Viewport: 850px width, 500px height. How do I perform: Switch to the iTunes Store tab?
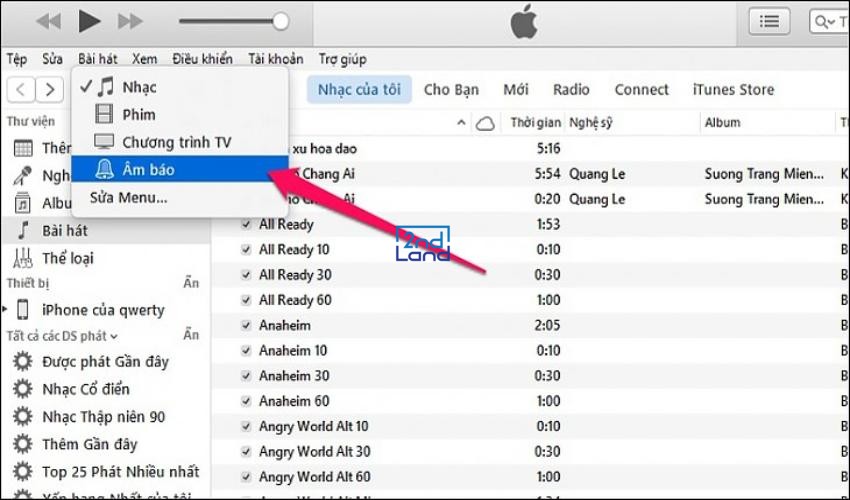pyautogui.click(x=733, y=89)
